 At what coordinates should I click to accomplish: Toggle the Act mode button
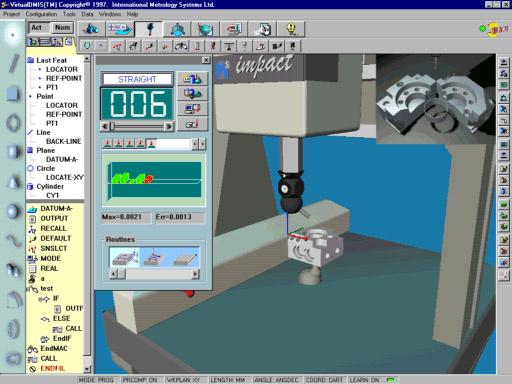[x=38, y=28]
